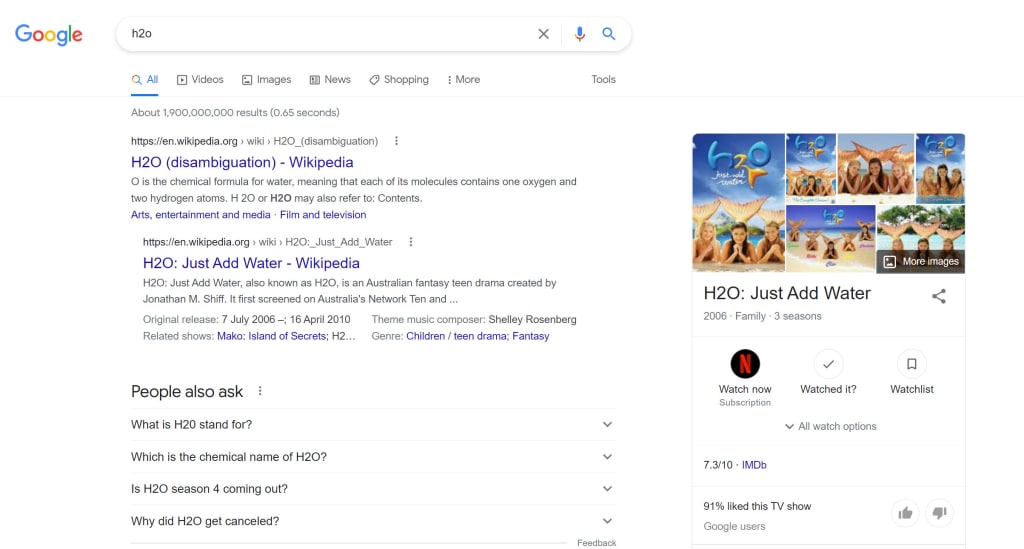Image resolution: width=1024 pixels, height=549 pixels.
Task: Click the Google logo
Action: [x=49, y=34]
